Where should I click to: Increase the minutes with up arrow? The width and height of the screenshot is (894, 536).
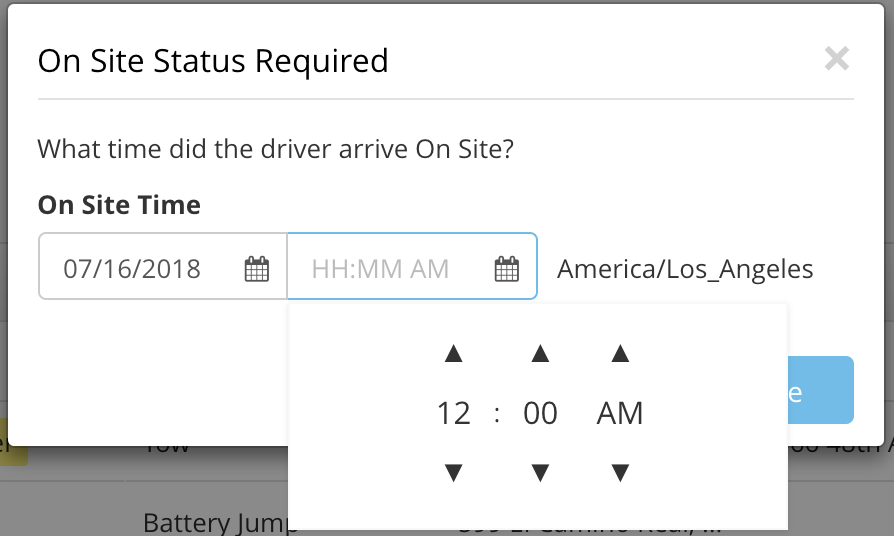click(540, 354)
